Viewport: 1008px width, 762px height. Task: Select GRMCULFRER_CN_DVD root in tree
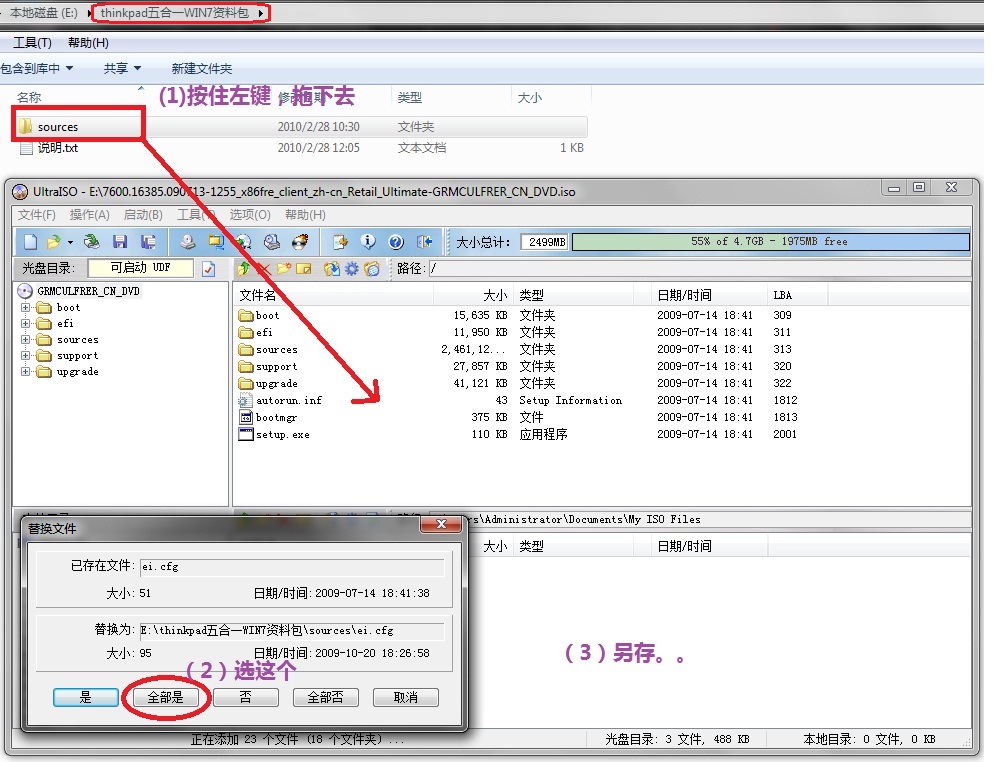88,291
